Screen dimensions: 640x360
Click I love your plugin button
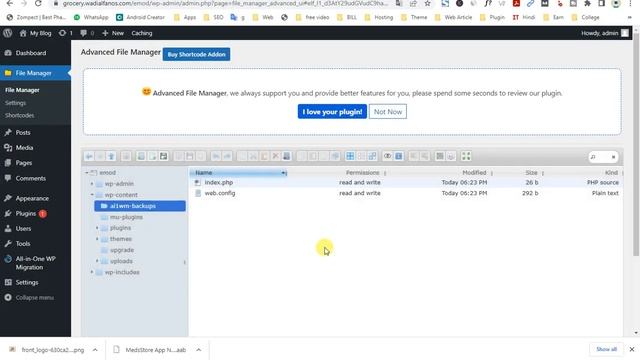pyautogui.click(x=332, y=111)
